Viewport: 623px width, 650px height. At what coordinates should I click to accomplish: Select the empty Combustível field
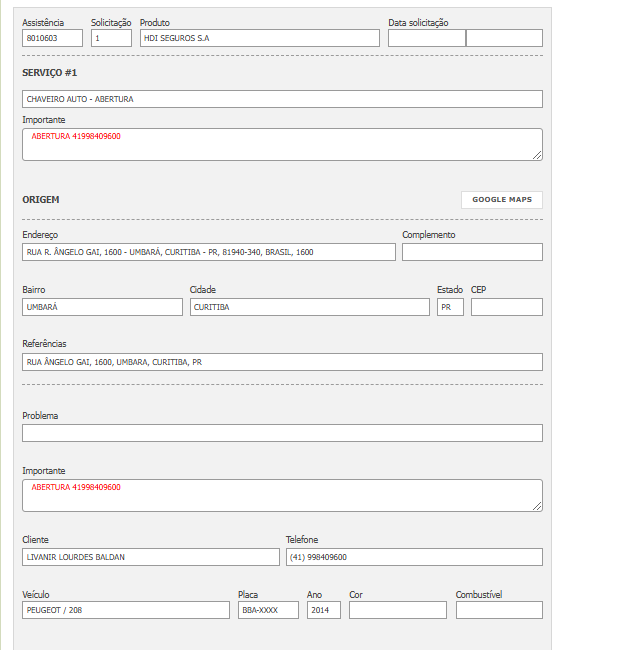(498, 610)
